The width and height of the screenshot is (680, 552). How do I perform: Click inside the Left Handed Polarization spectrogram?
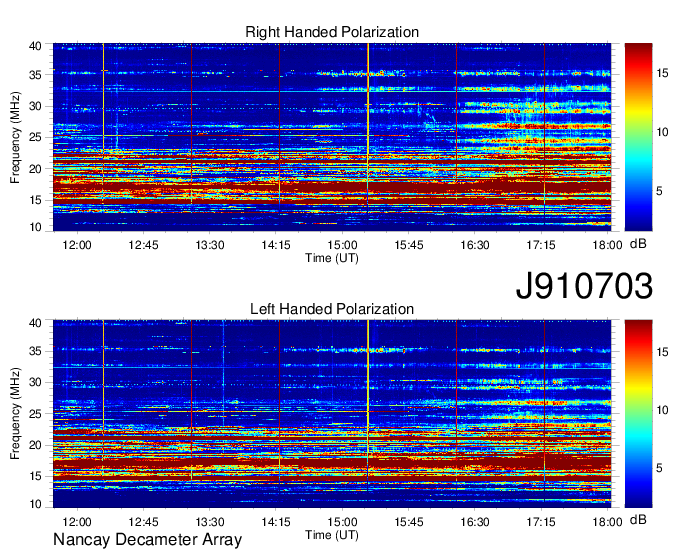coord(332,413)
